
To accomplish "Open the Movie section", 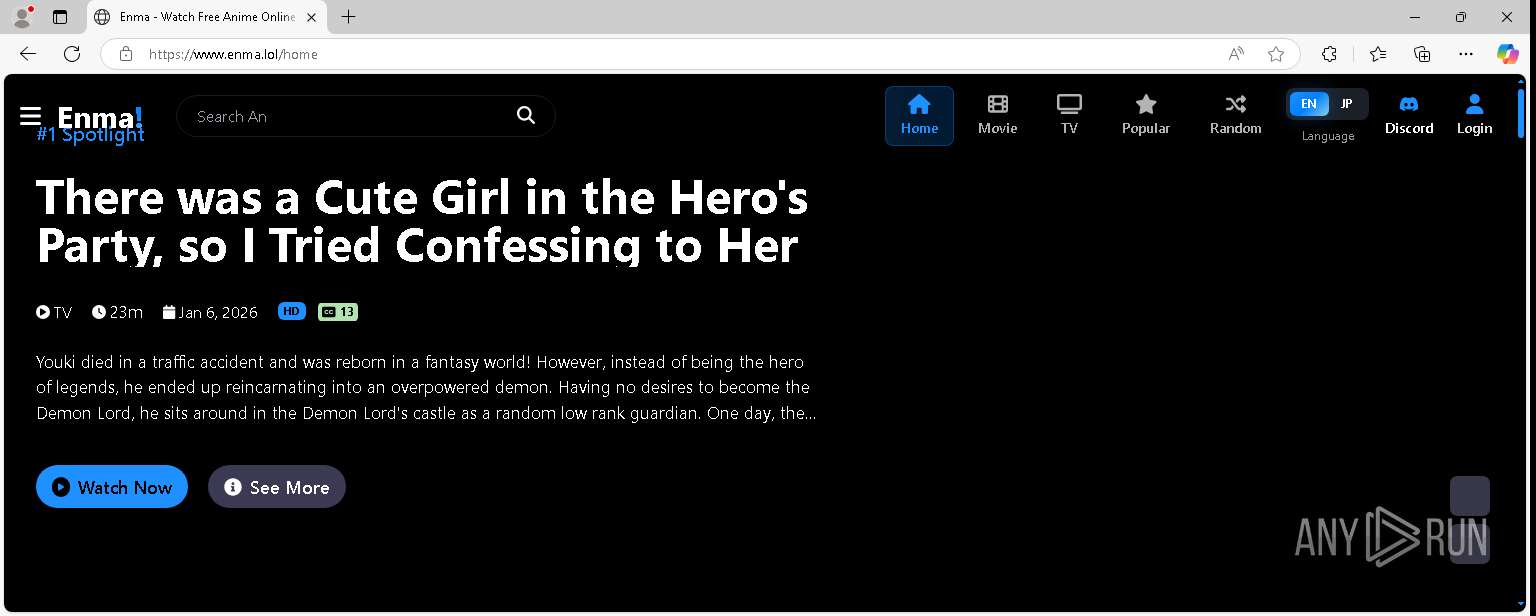I will [997, 116].
